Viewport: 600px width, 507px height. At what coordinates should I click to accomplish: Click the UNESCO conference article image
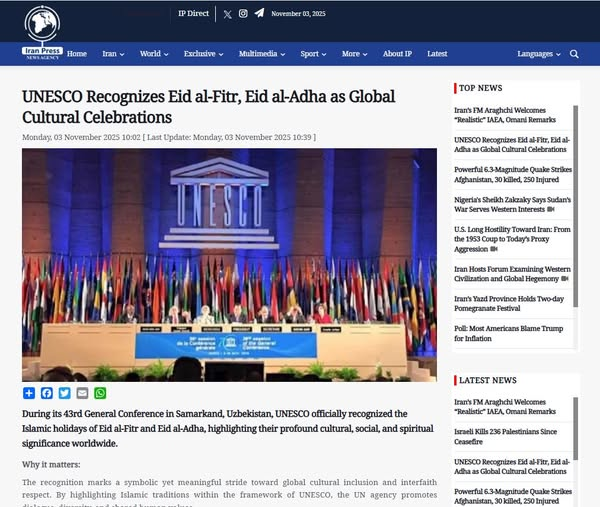pyautogui.click(x=229, y=265)
